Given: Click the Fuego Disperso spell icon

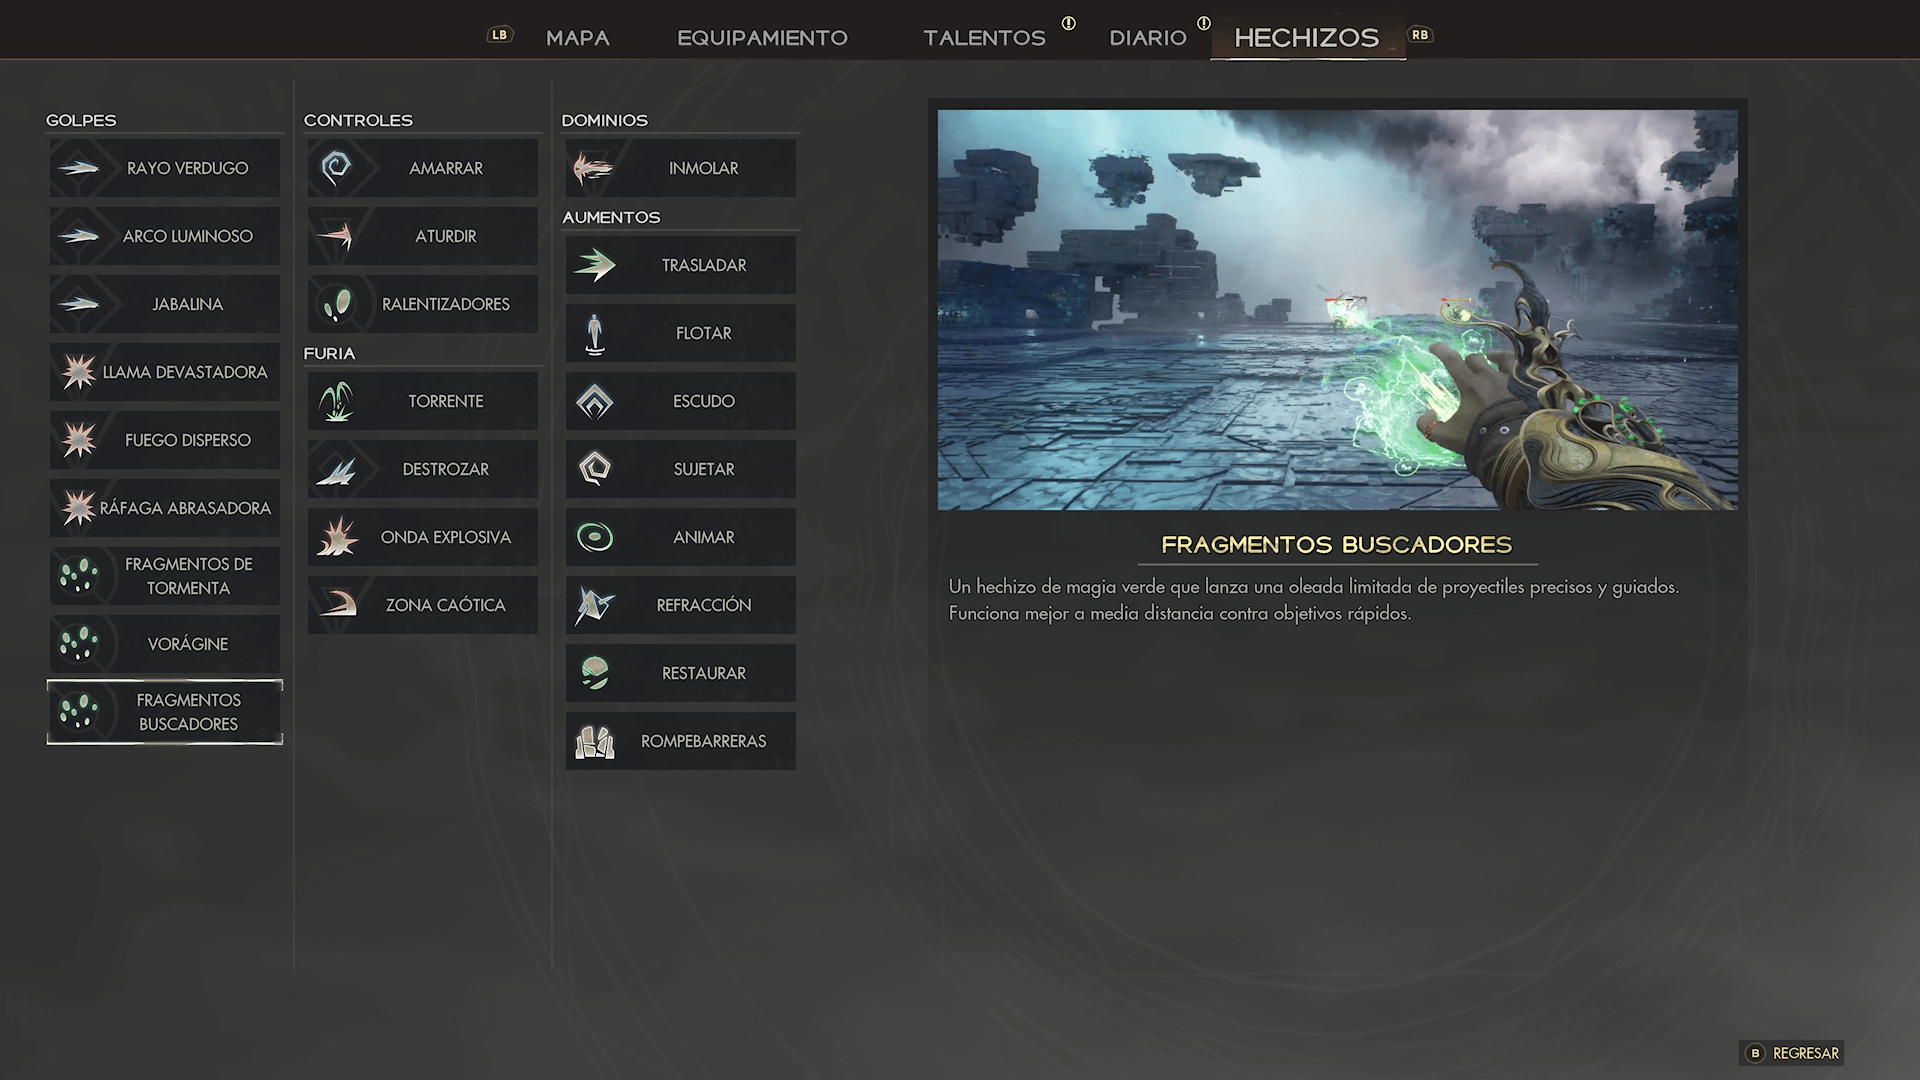Looking at the screenshot, I should pos(78,440).
